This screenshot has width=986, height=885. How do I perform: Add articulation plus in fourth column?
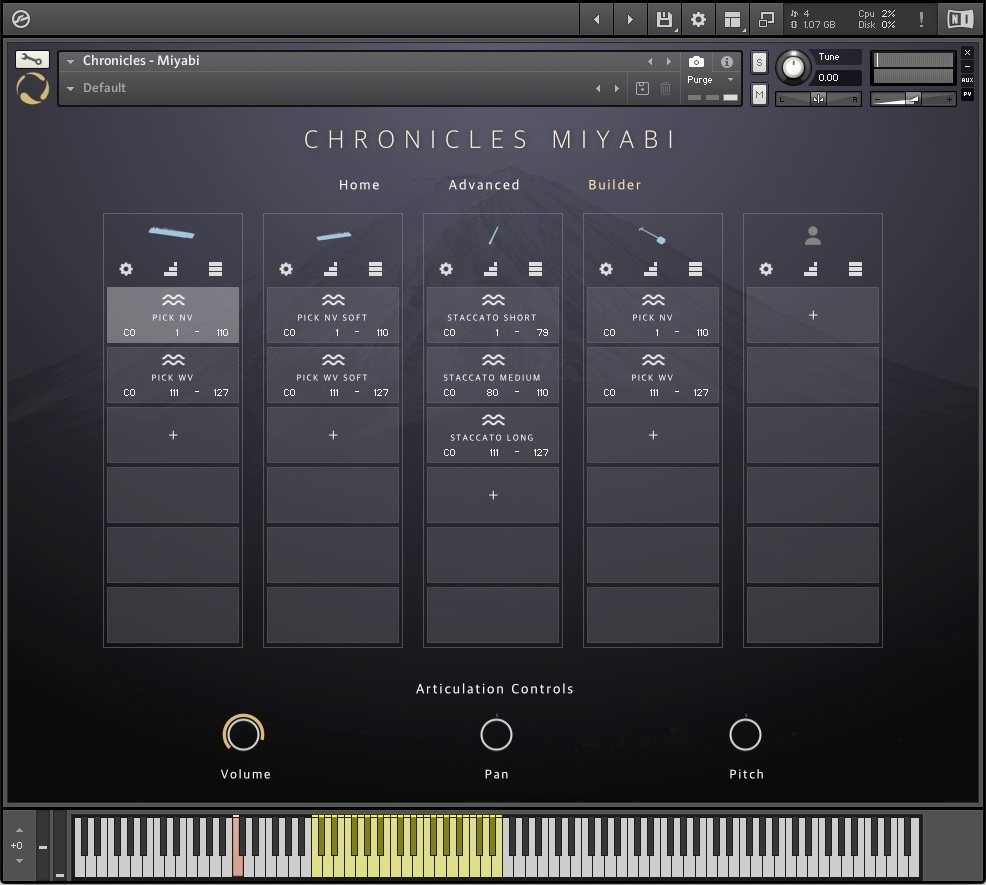653,435
